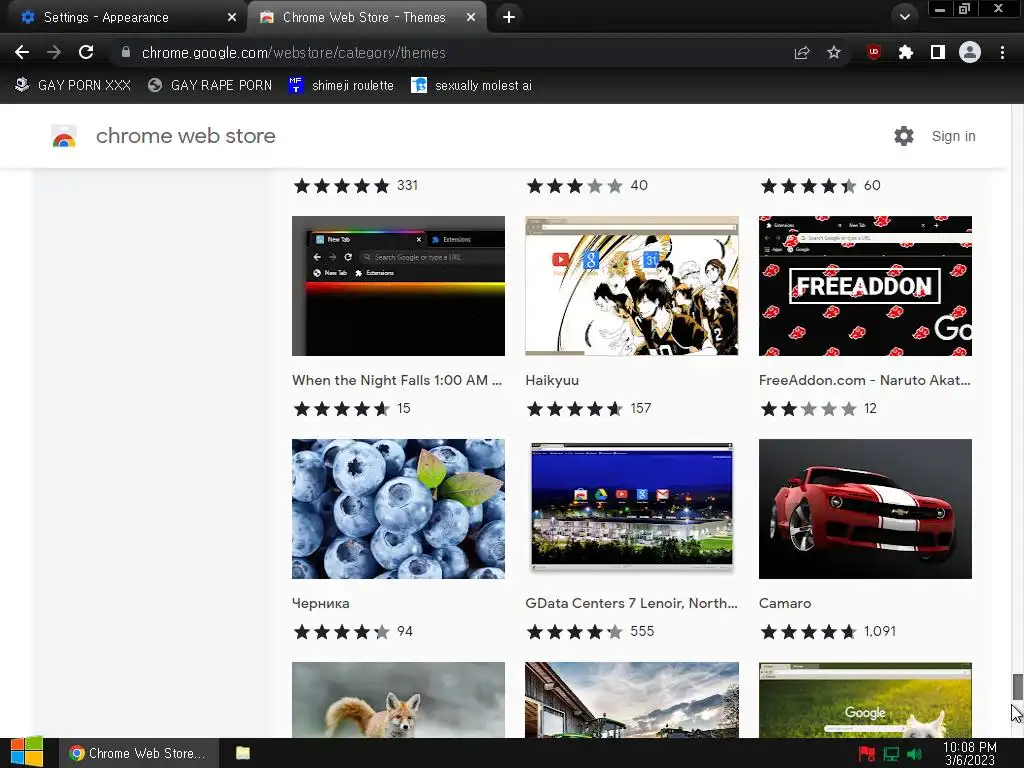Image resolution: width=1024 pixels, height=768 pixels.
Task: Open the Haikyuu theme thumbnail
Action: click(632, 286)
